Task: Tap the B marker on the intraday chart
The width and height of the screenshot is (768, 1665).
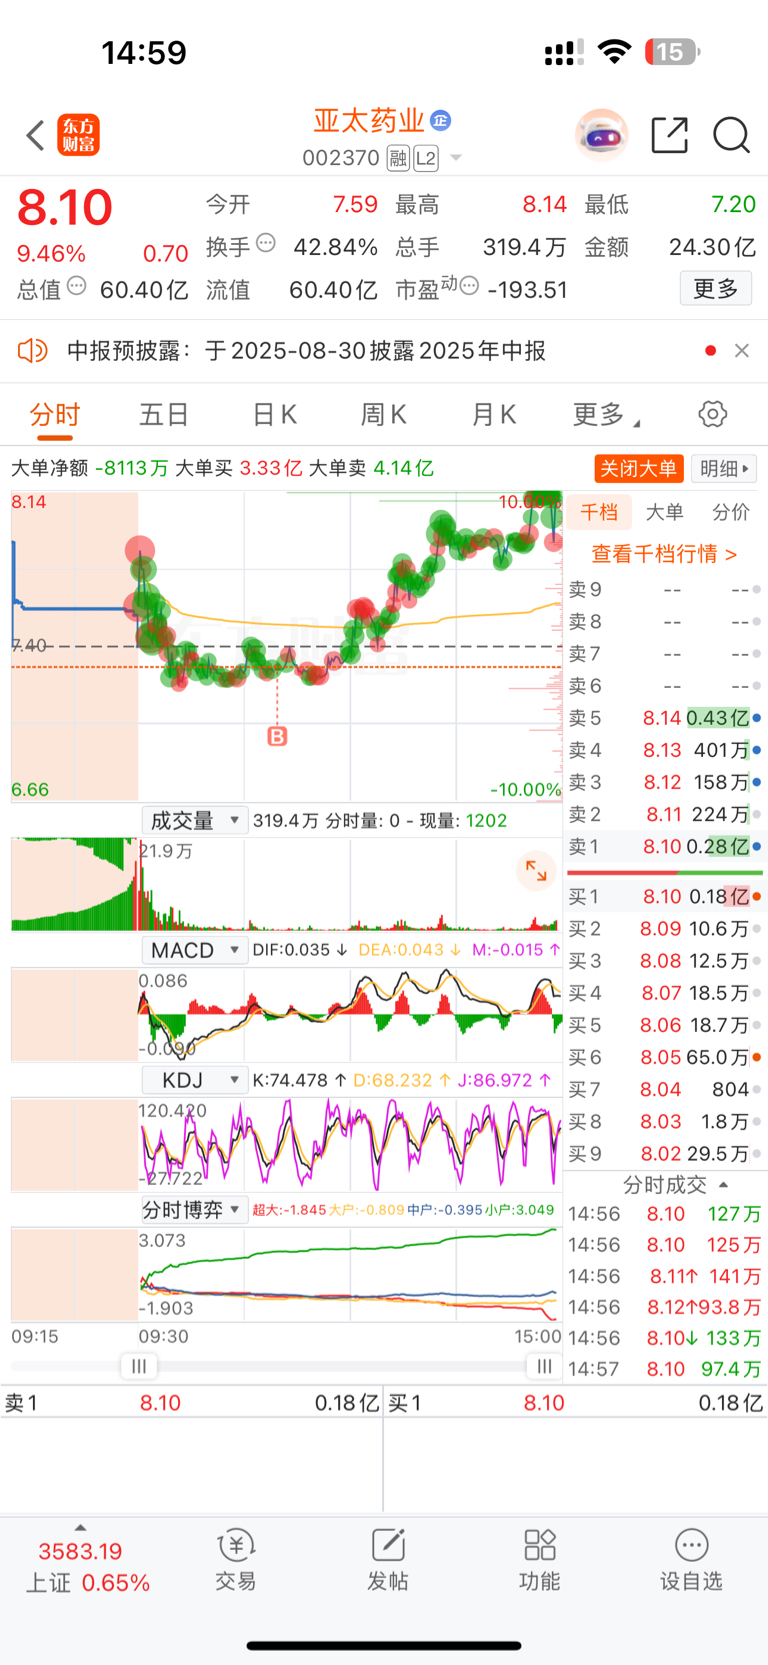Action: click(277, 736)
